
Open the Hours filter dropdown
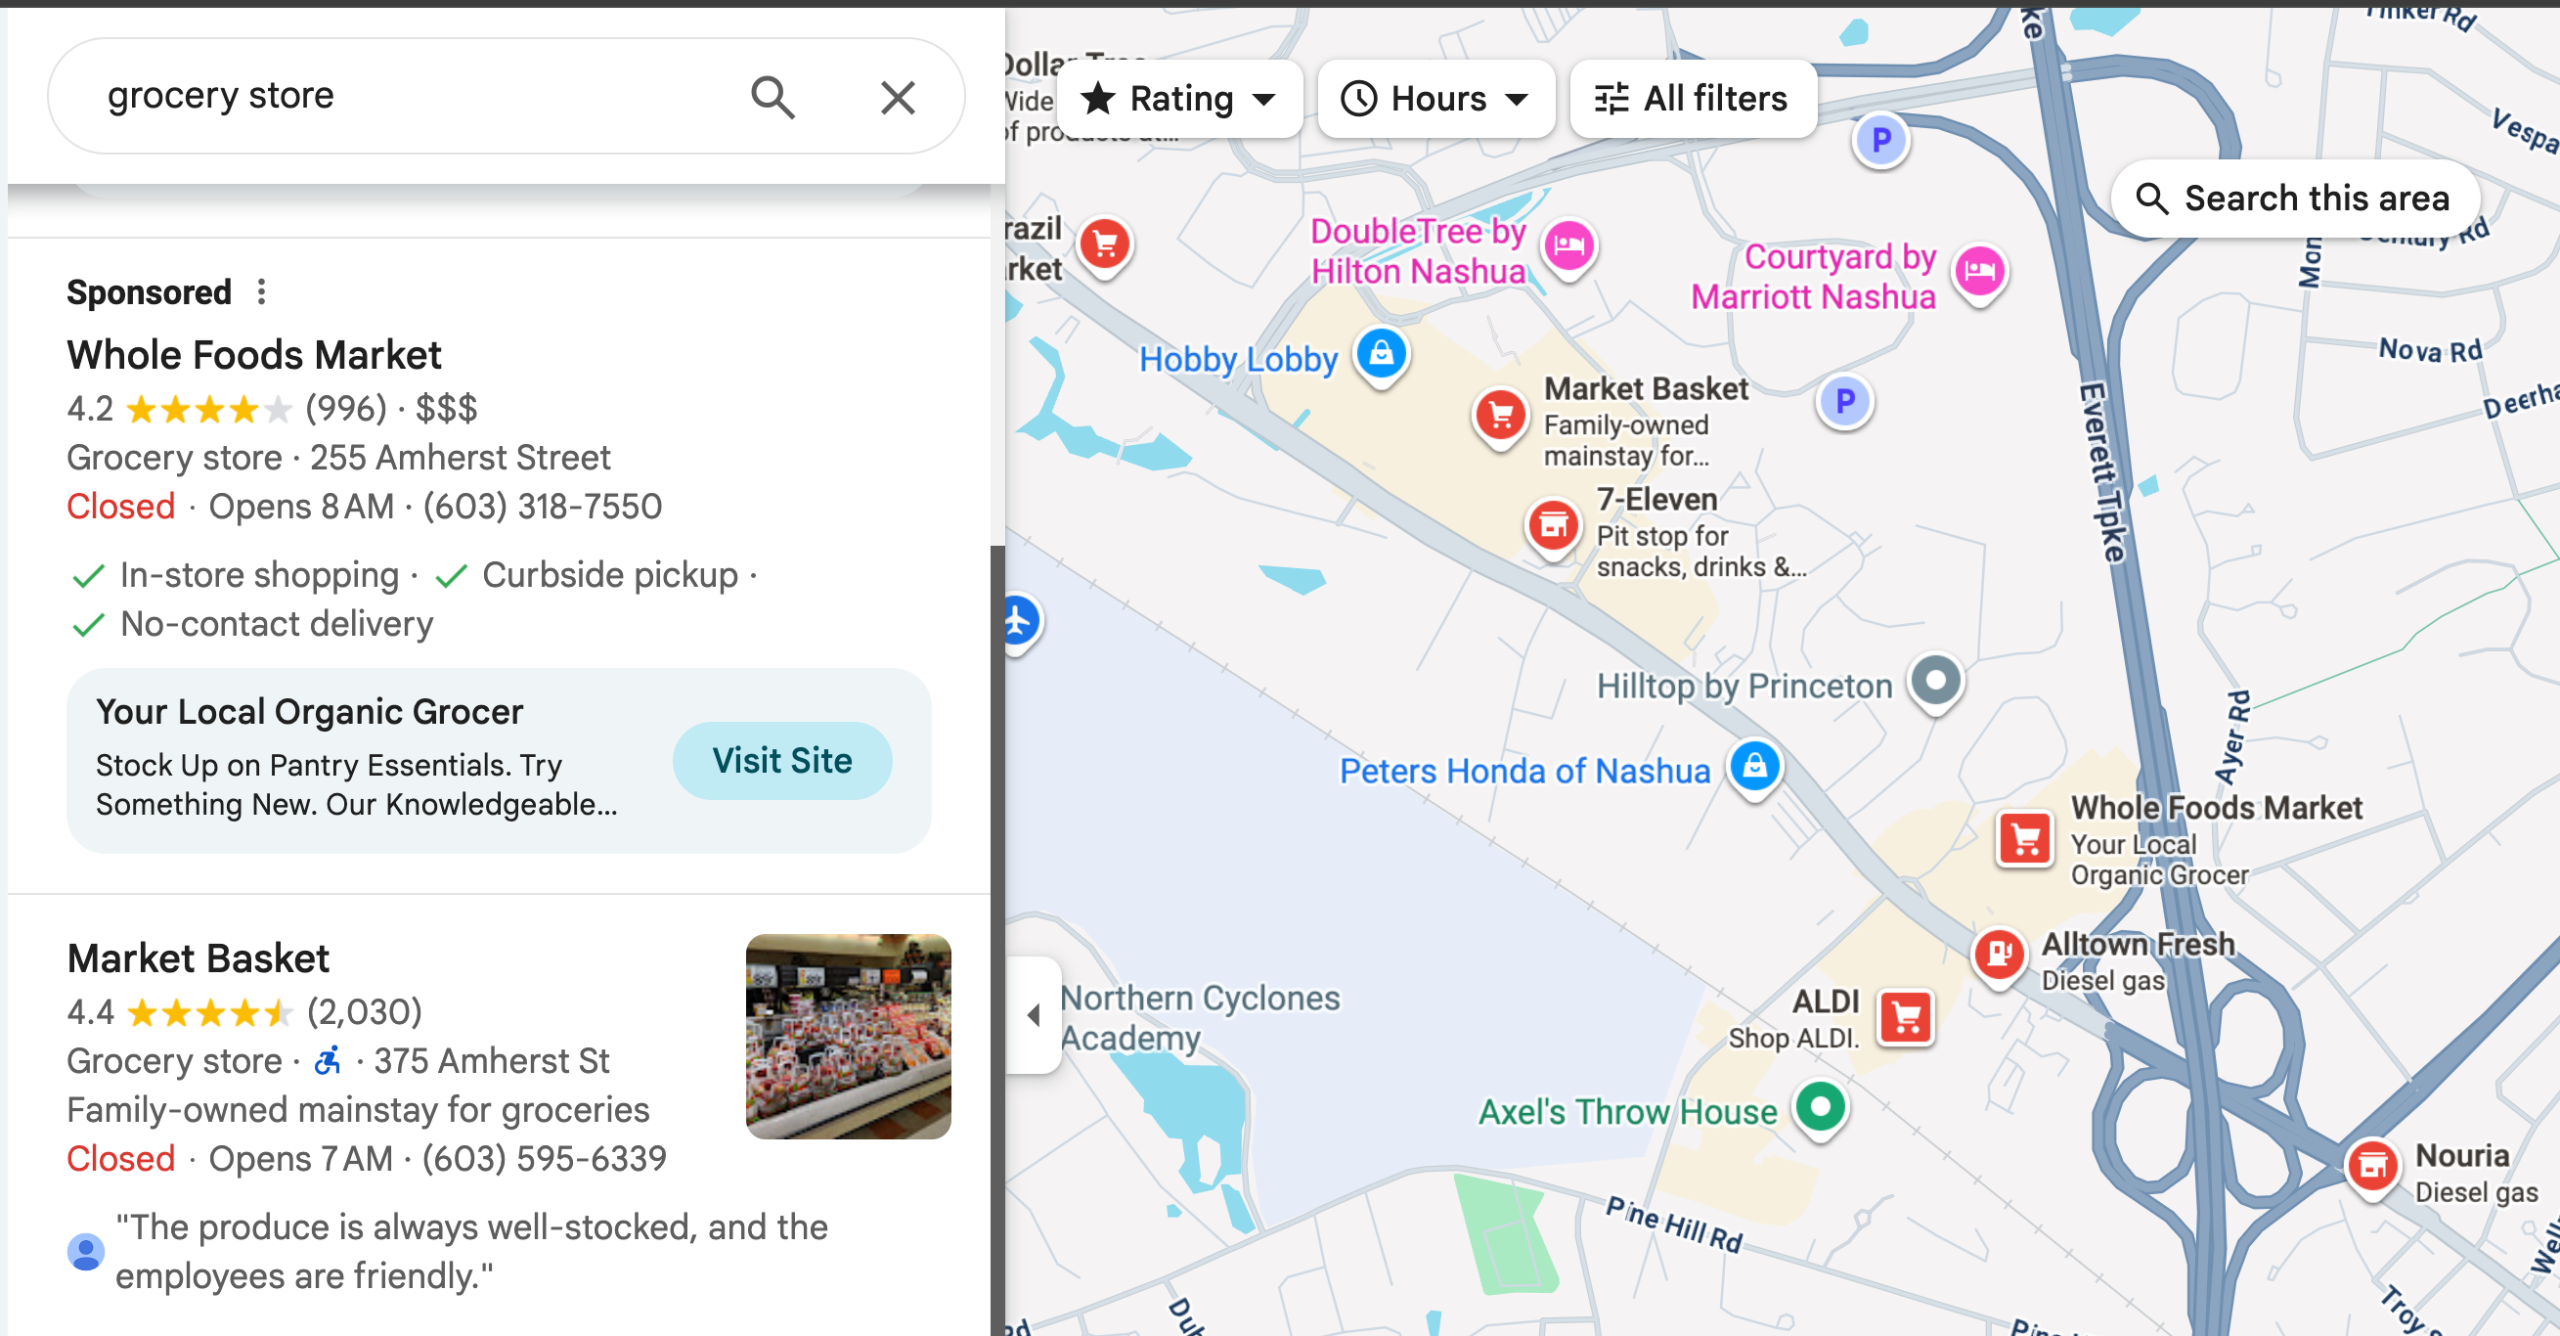pyautogui.click(x=1435, y=98)
